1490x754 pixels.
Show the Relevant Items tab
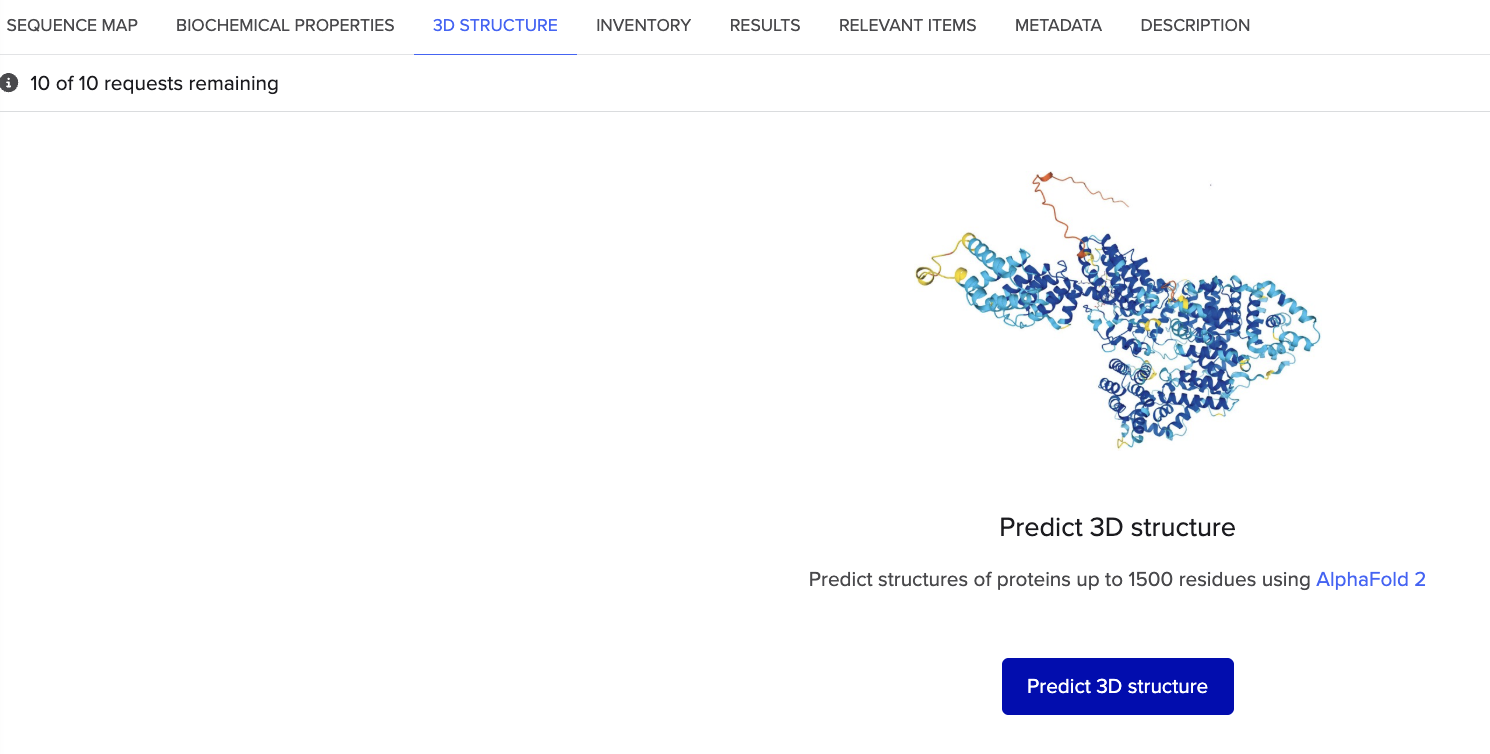point(907,25)
